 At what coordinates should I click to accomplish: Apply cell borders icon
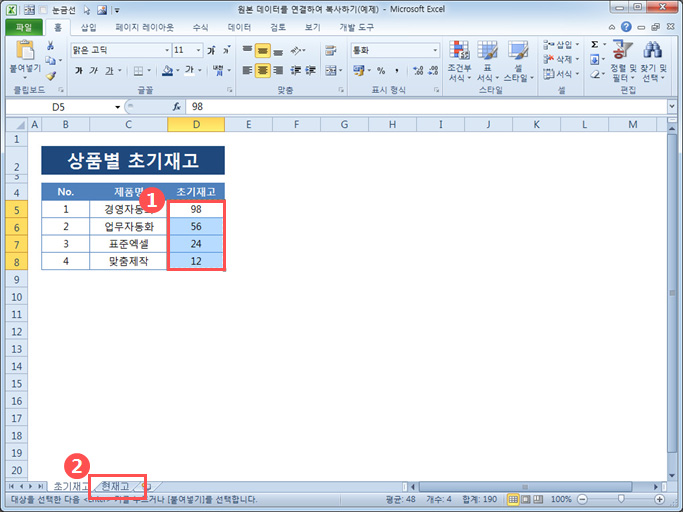139,71
